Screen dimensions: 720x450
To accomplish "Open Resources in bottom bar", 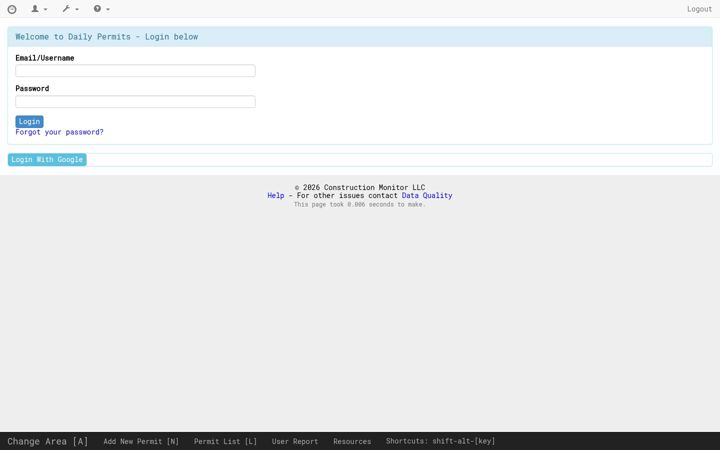I will coord(352,441).
